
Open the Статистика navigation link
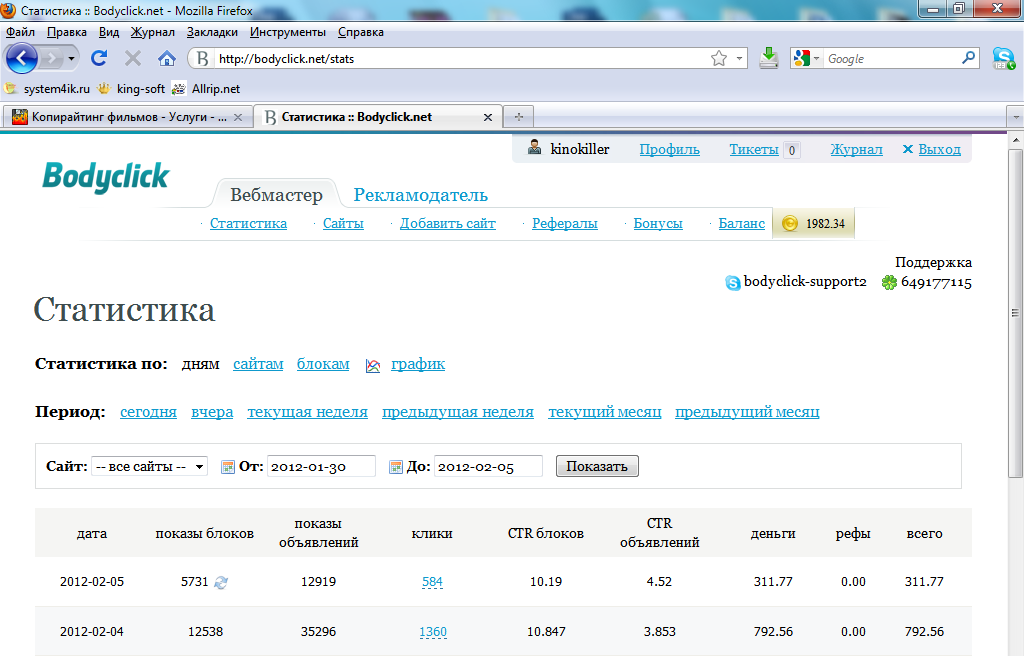click(x=248, y=223)
